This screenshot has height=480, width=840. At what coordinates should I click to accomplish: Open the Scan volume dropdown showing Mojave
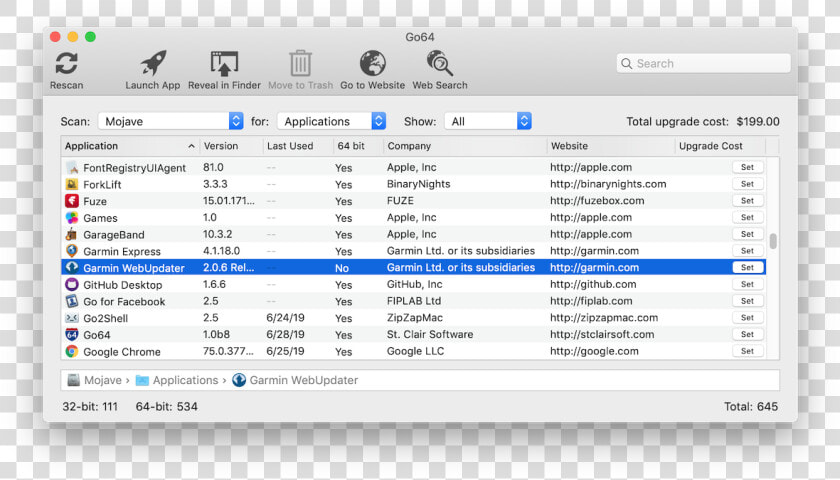tap(170, 121)
